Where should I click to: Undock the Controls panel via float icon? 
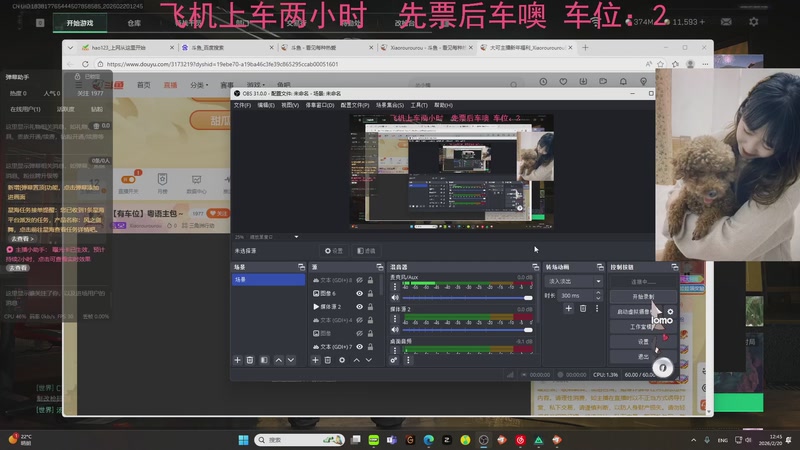(674, 267)
